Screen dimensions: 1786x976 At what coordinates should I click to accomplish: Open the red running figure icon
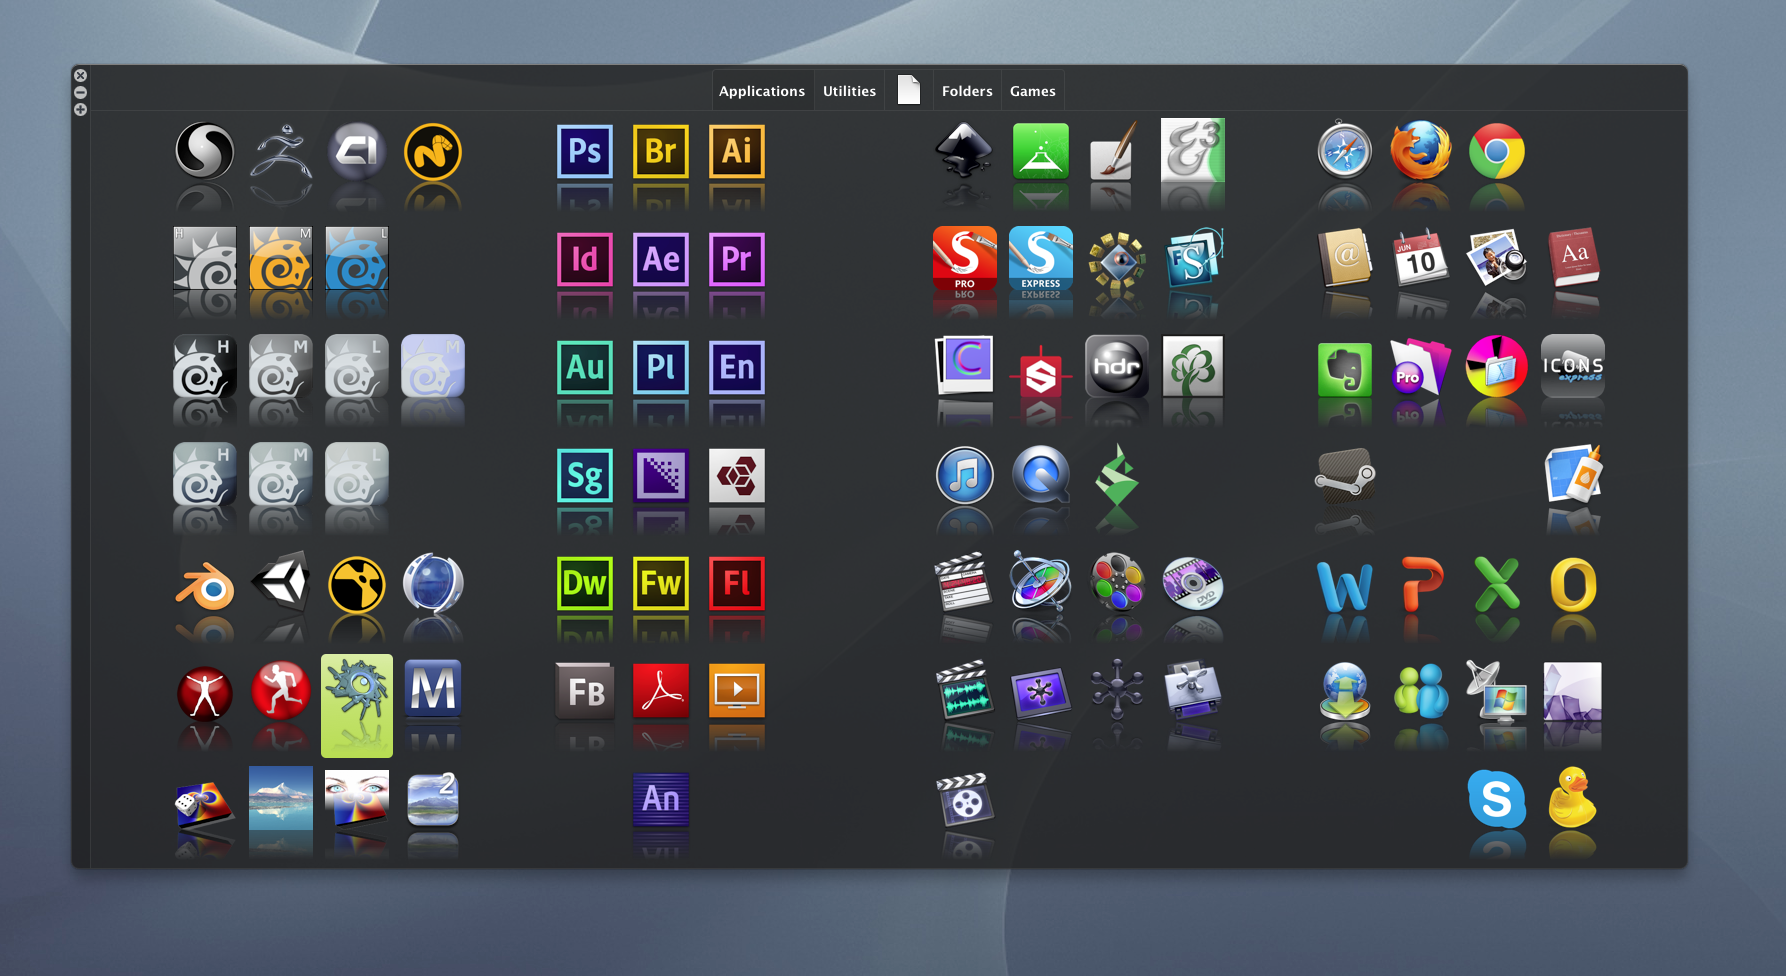point(281,691)
